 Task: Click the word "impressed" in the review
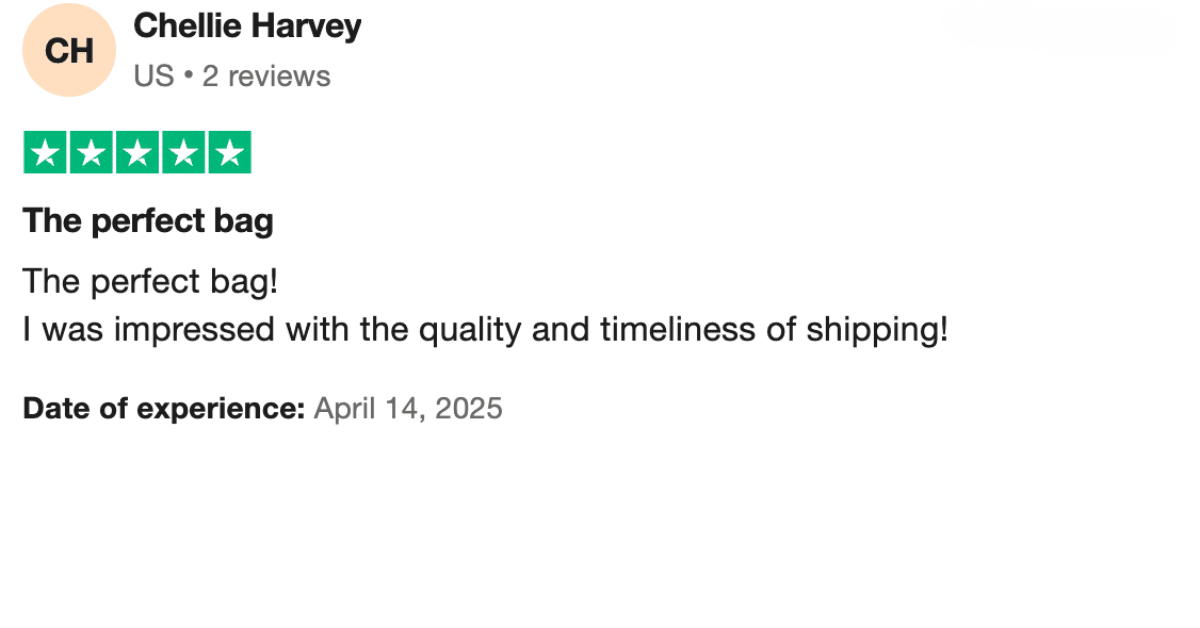pos(194,330)
